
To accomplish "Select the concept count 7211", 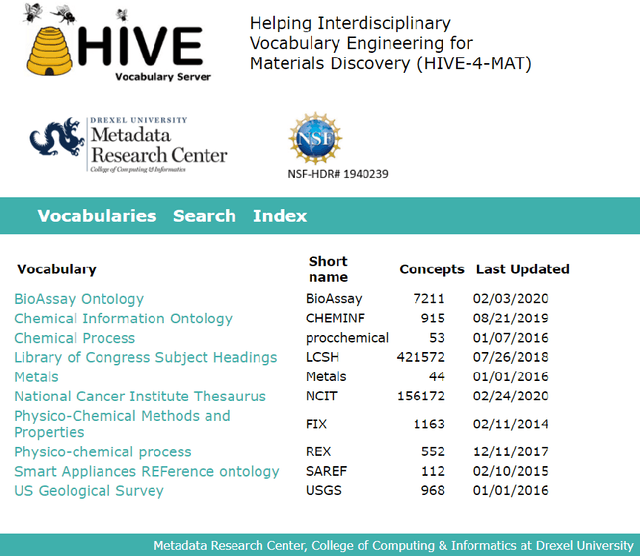I will (x=429, y=299).
